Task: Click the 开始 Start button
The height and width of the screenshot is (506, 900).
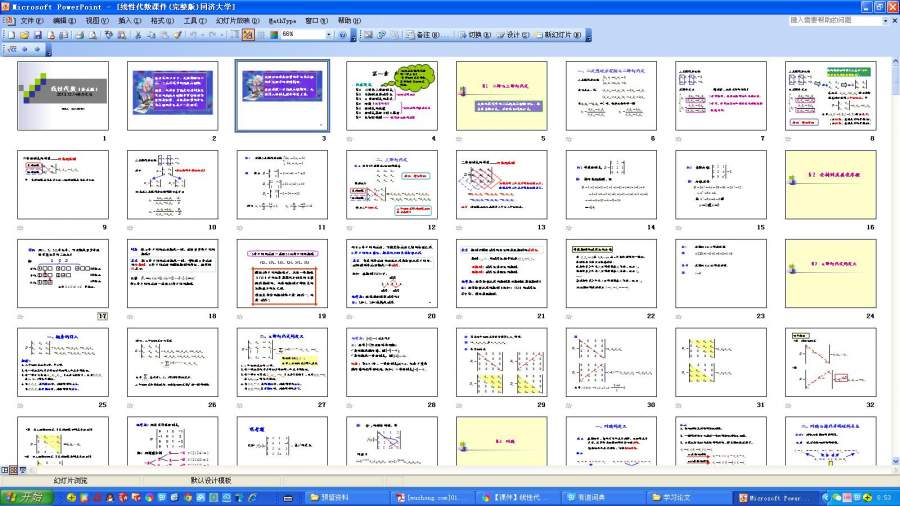Action: tap(27, 497)
